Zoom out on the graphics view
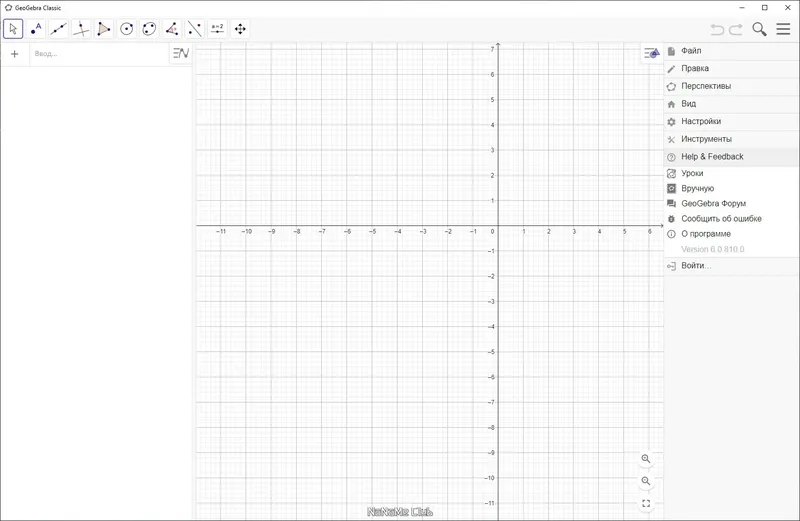The height and width of the screenshot is (521, 800). click(646, 481)
